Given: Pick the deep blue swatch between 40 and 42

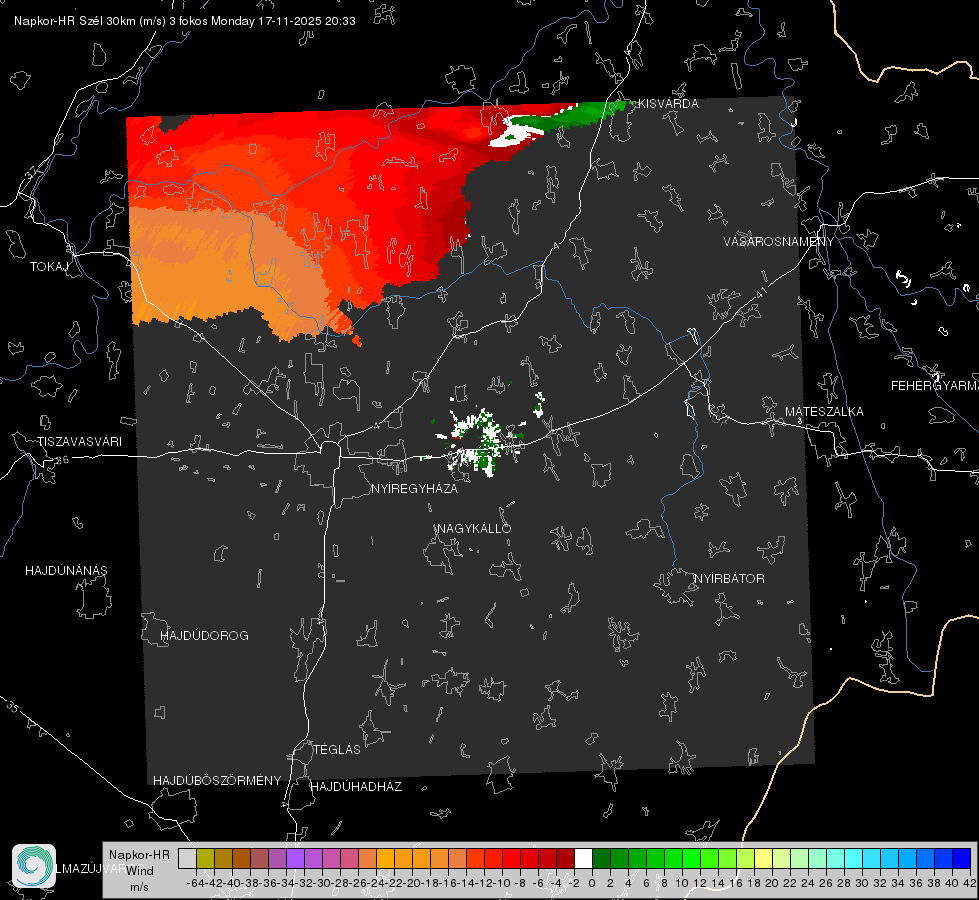Looking at the screenshot, I should click(962, 859).
